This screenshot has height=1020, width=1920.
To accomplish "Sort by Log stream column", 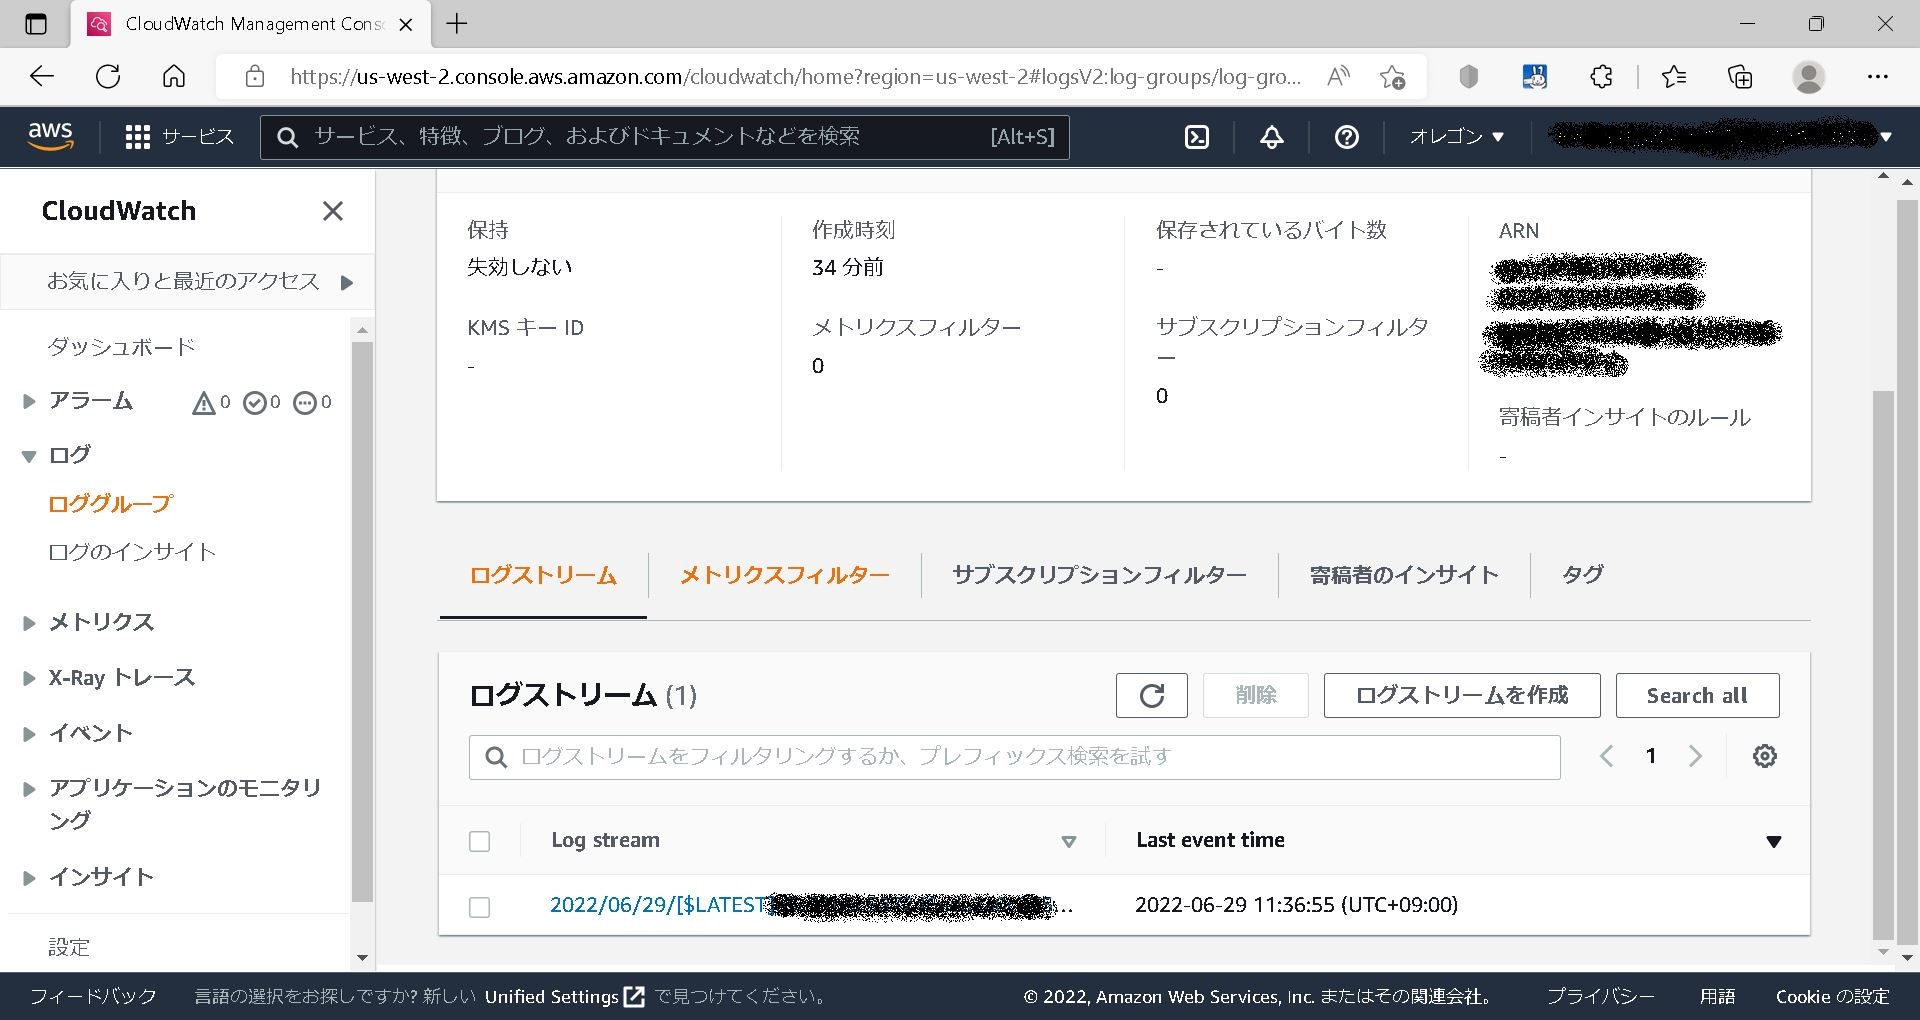I will tap(1068, 842).
